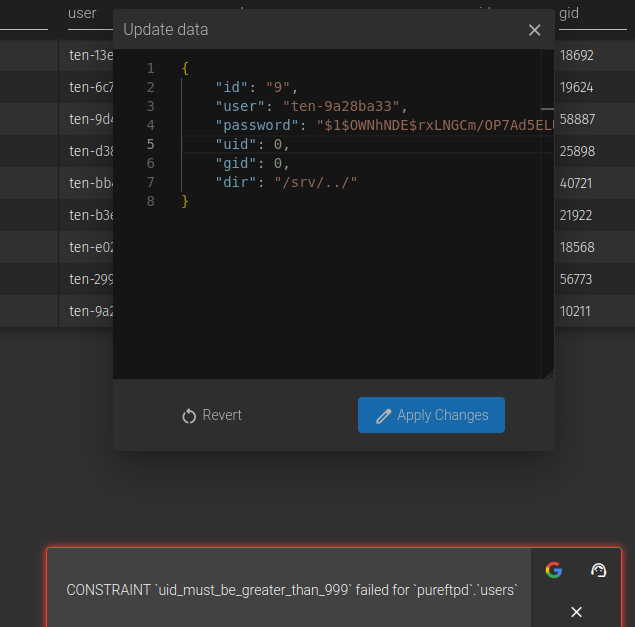Select line number 8 in the gutter
Viewport: 635px width, 627px height.
(x=150, y=201)
